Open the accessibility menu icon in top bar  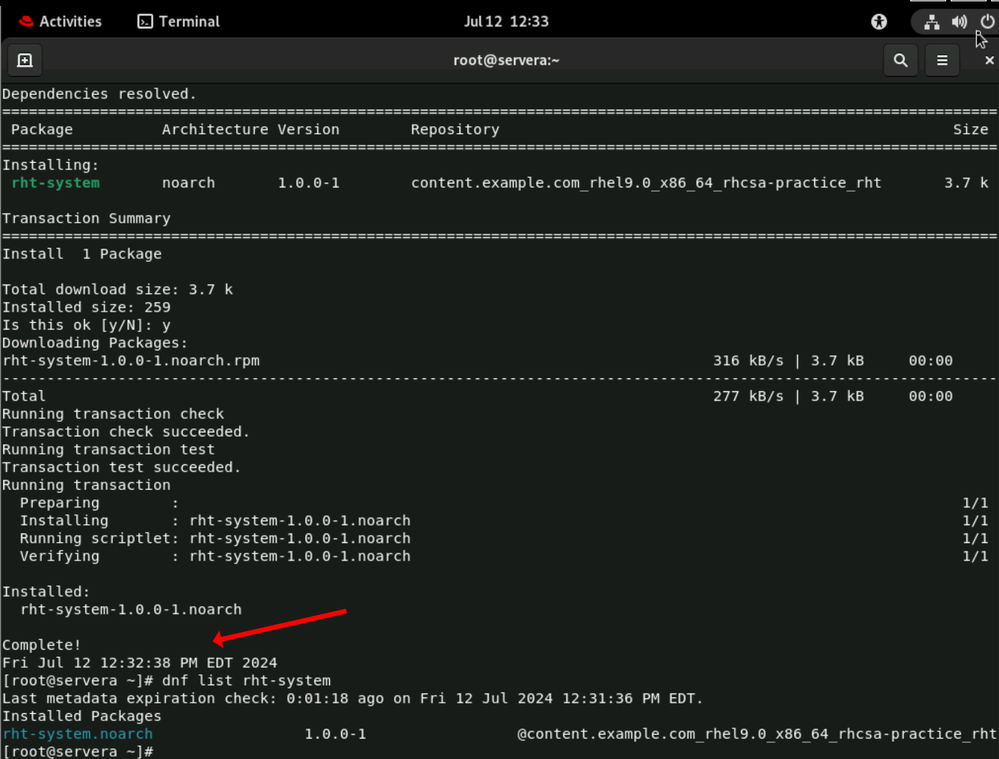[x=879, y=22]
